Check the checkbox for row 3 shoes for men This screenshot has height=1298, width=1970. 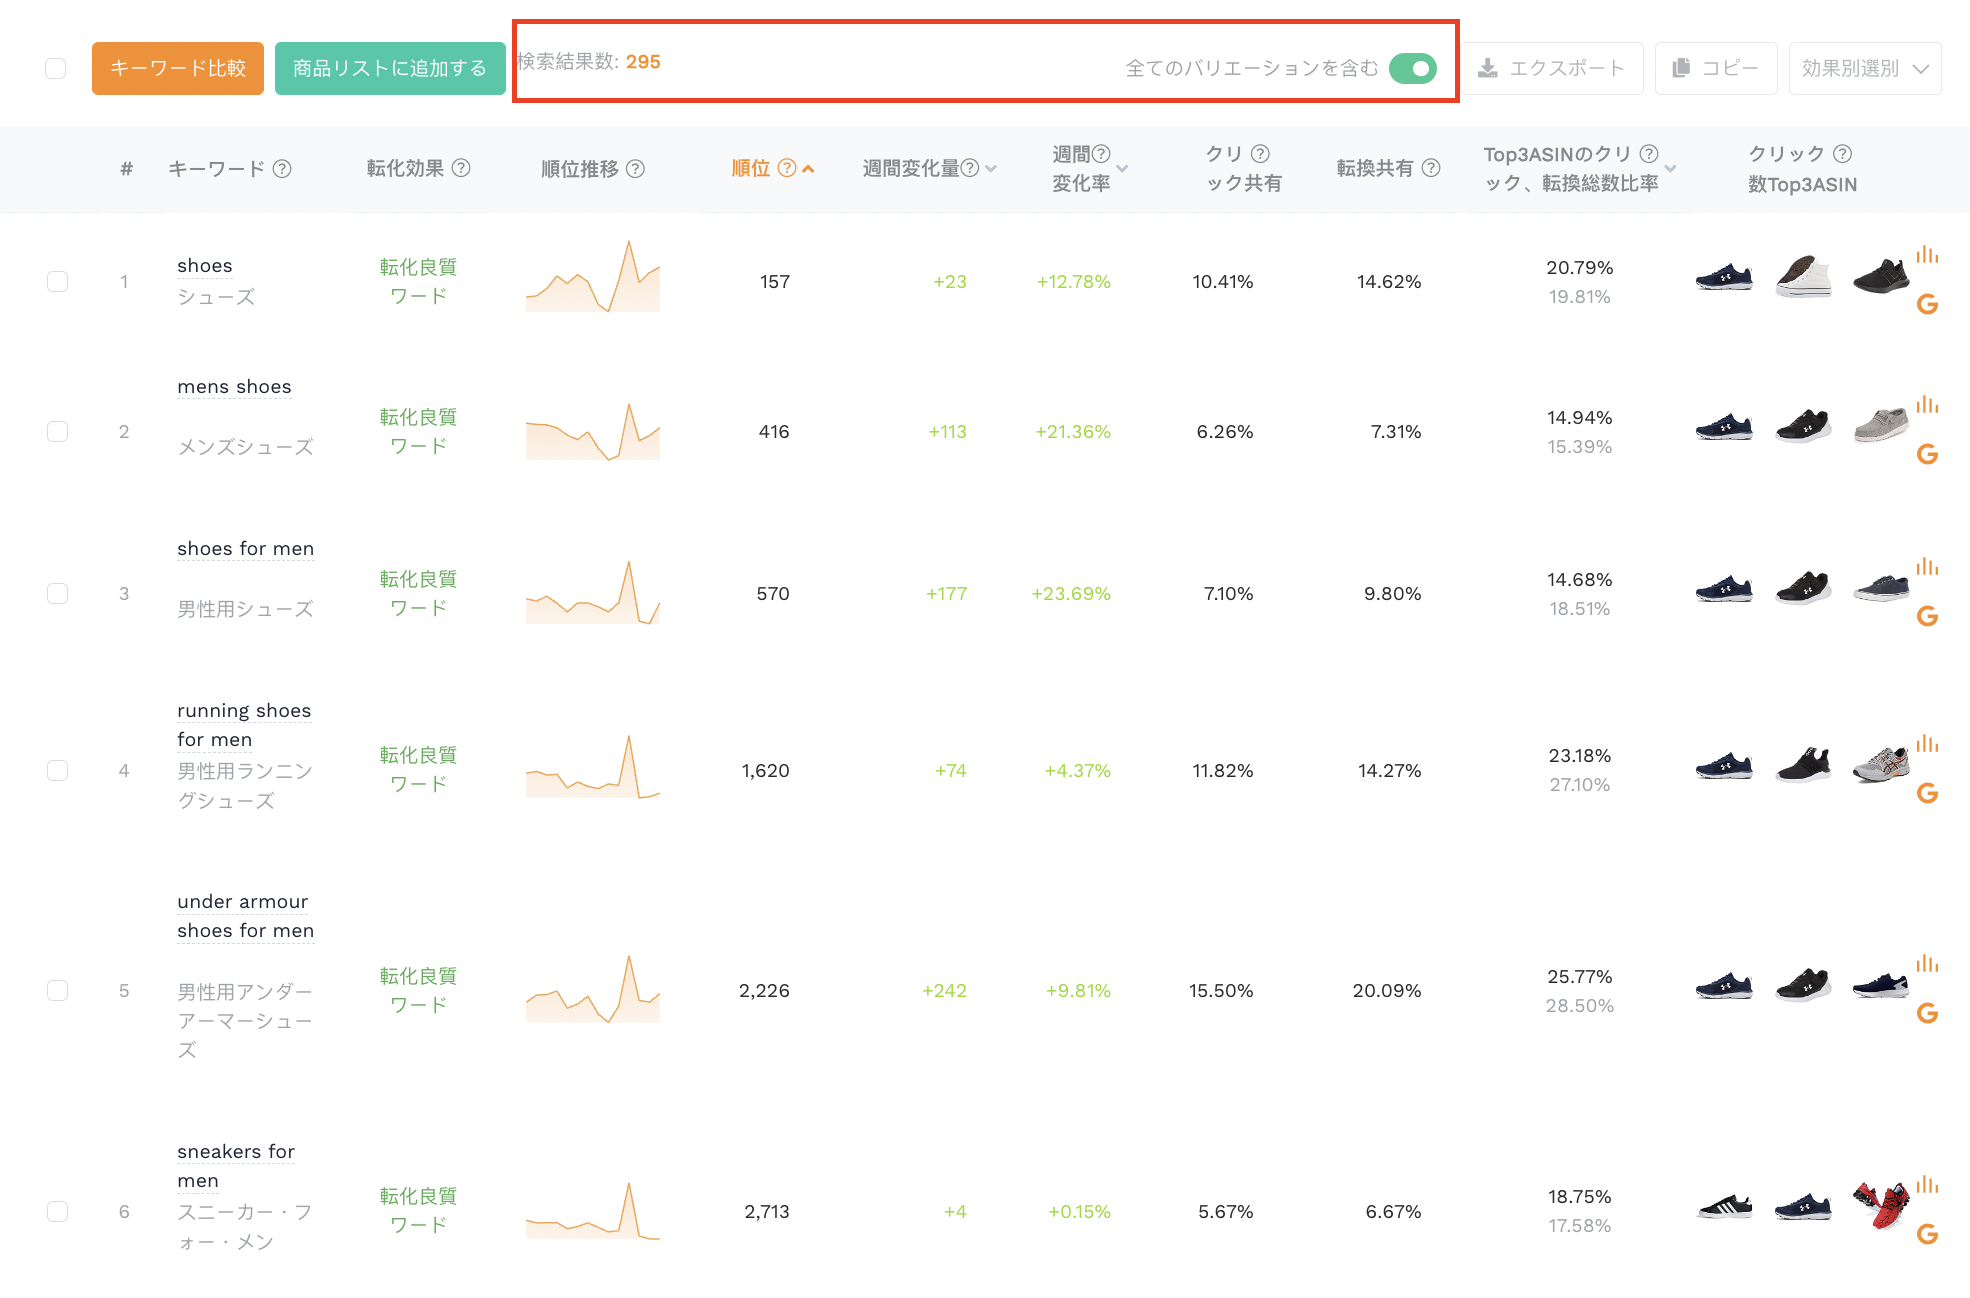tap(58, 594)
